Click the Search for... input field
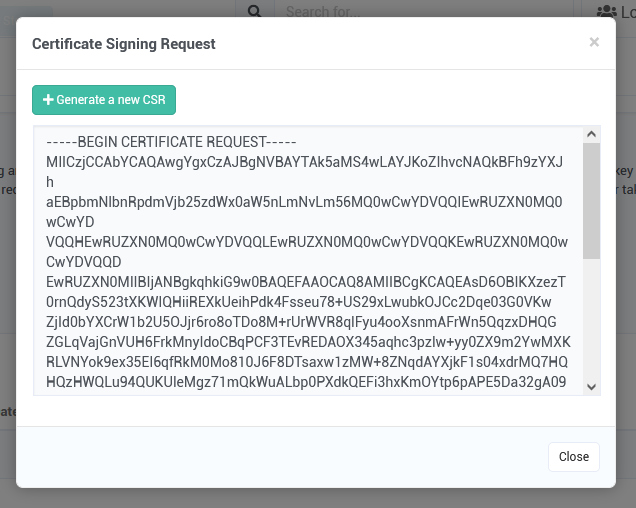 pos(423,11)
